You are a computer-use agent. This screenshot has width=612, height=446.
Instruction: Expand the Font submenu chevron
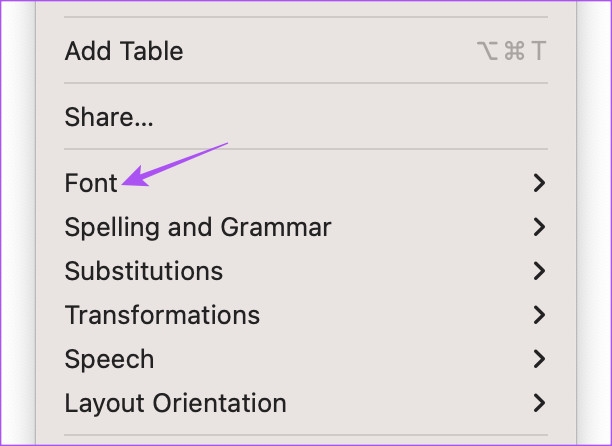540,183
